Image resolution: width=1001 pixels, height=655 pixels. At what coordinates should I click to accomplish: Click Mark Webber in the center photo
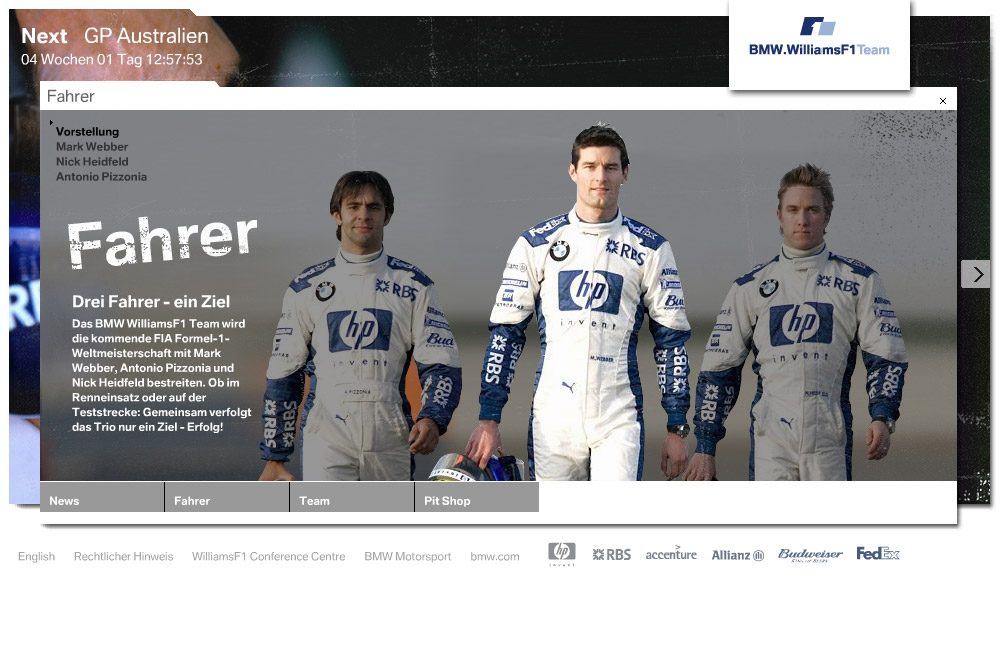click(x=591, y=300)
